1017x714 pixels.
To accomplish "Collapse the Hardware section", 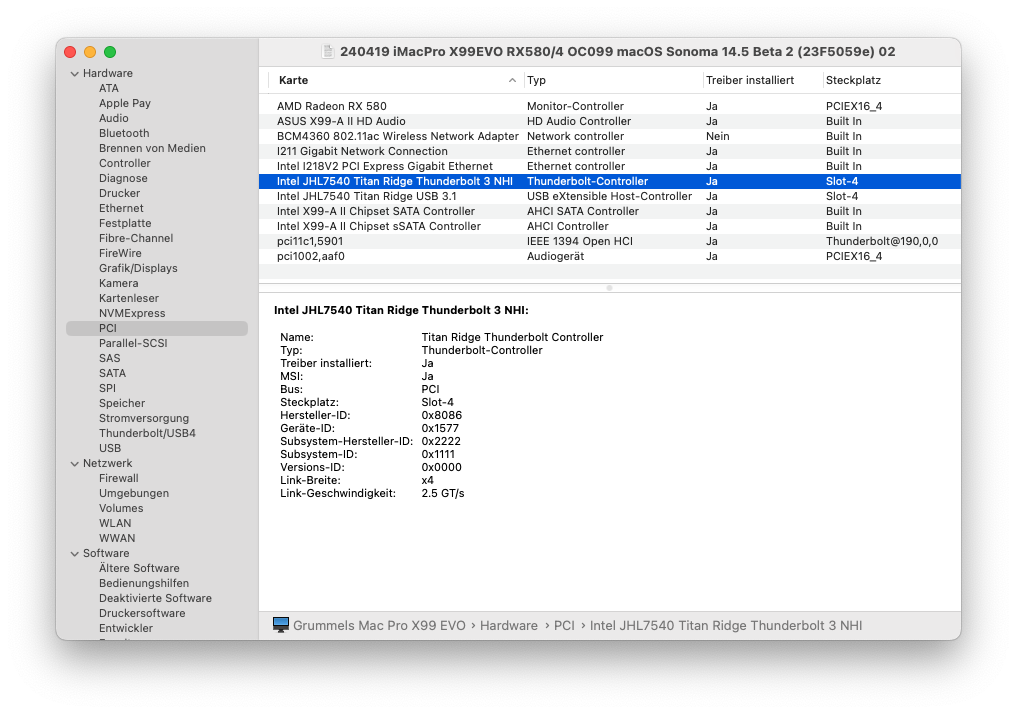I will click(75, 74).
